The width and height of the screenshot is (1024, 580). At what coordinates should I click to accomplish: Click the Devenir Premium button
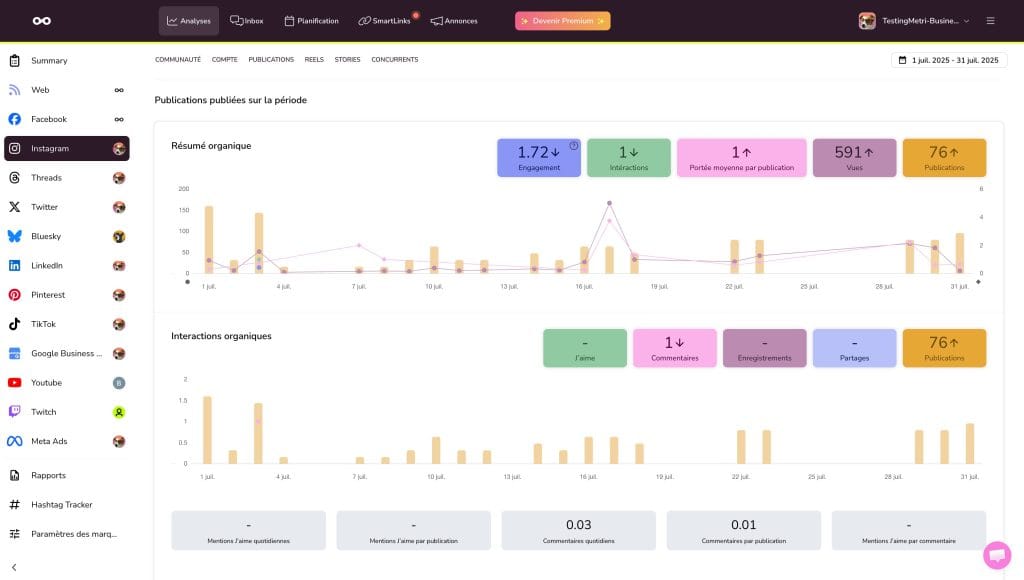tap(562, 21)
